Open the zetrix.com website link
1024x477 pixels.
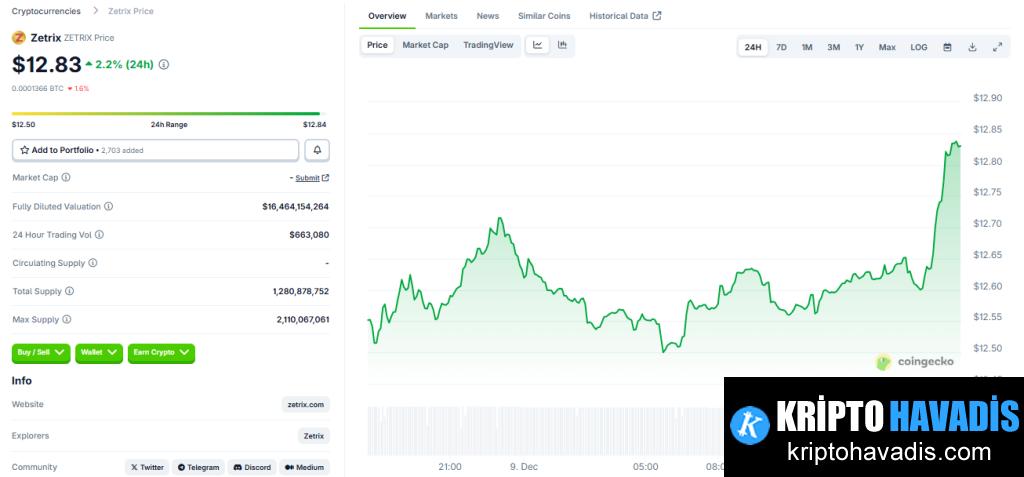coord(305,404)
